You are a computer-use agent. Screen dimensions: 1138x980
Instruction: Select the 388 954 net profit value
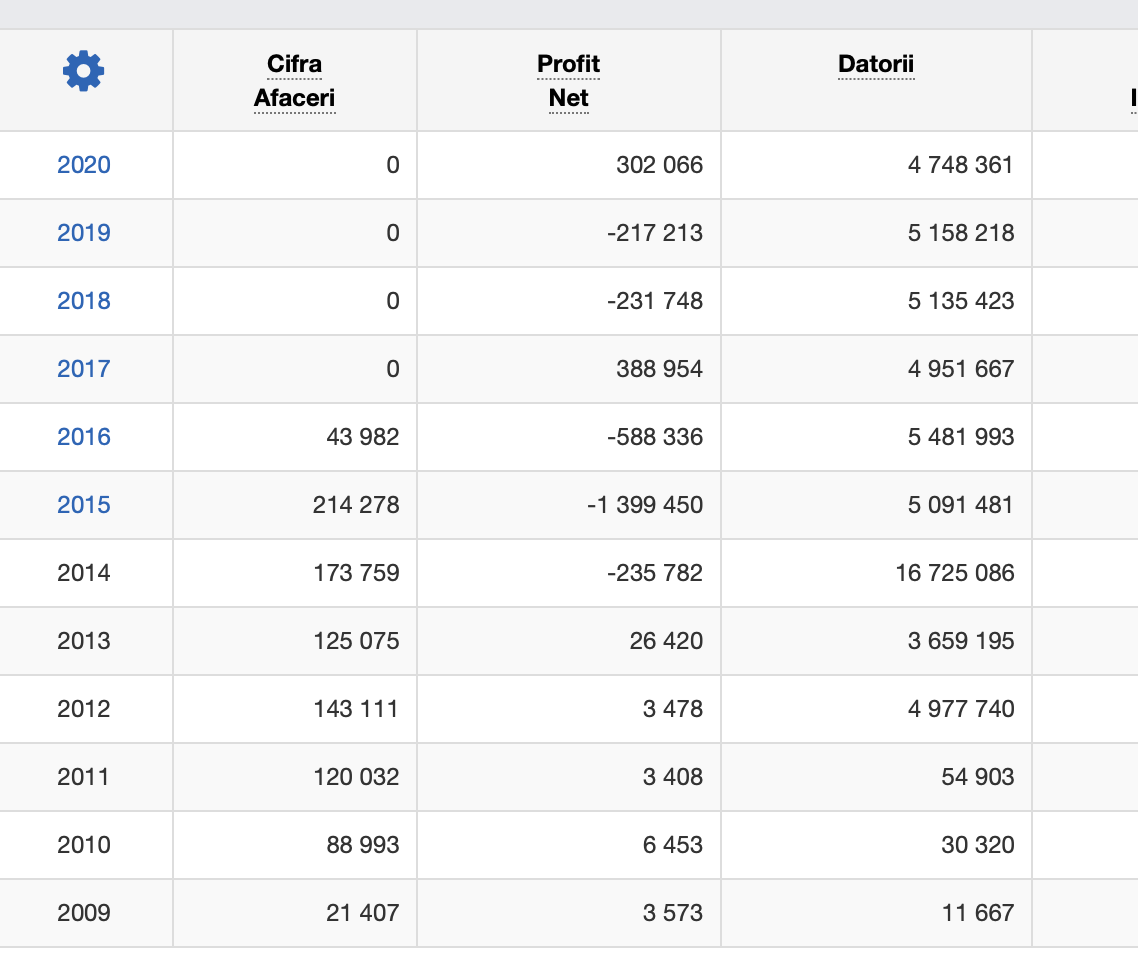click(x=659, y=369)
